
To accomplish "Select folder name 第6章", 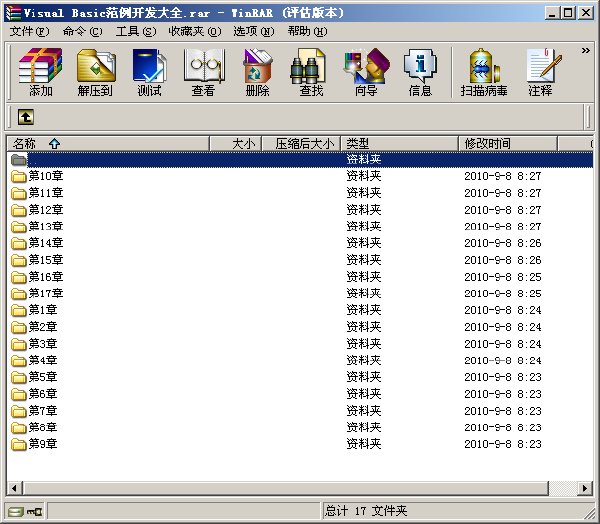I will click(43, 394).
